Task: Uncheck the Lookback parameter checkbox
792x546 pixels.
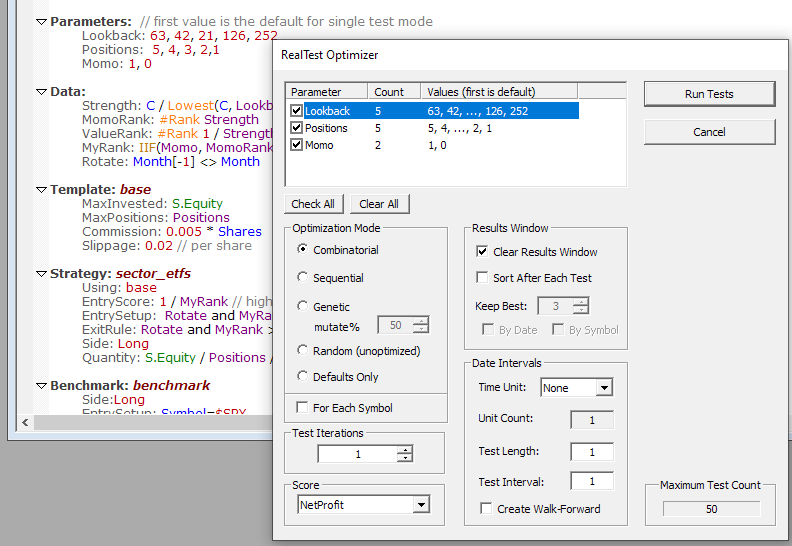Action: [296, 111]
